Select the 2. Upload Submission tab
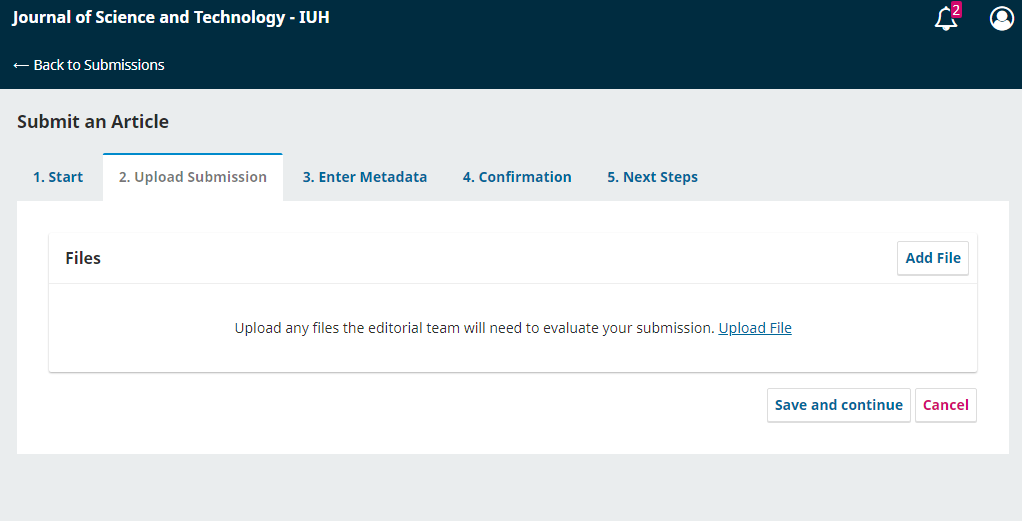The width and height of the screenshot is (1022, 521). point(193,177)
